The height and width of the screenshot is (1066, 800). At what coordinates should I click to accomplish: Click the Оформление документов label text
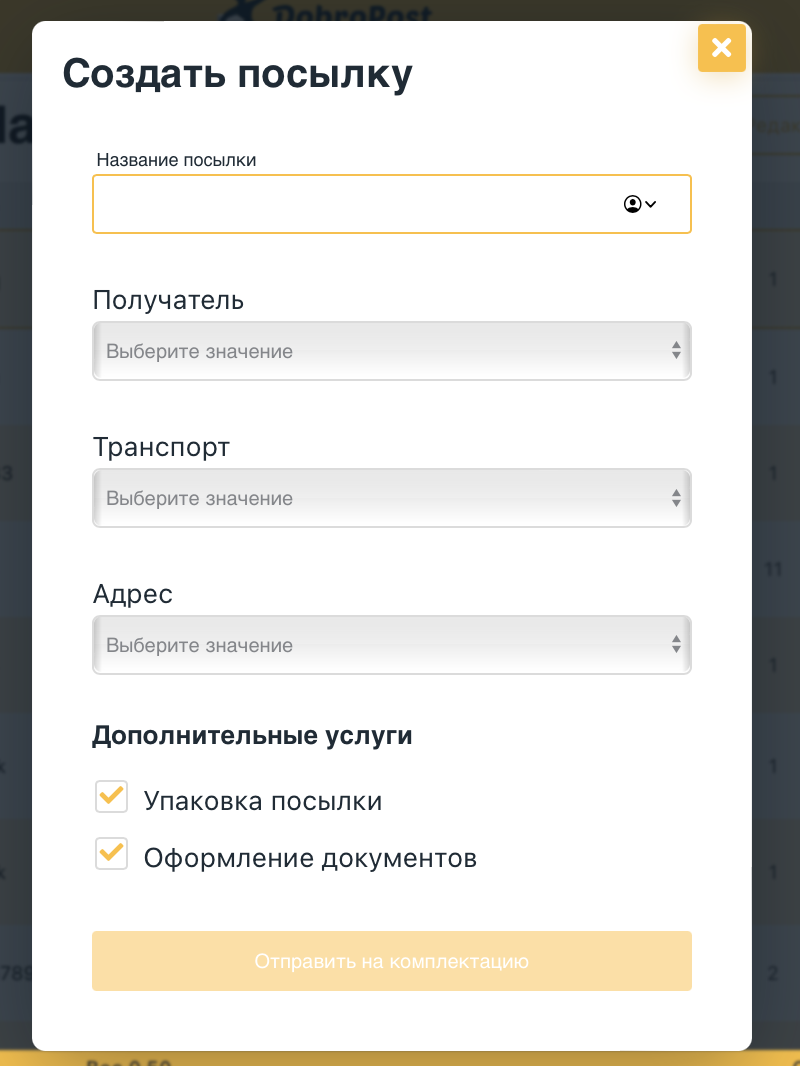click(x=310, y=858)
